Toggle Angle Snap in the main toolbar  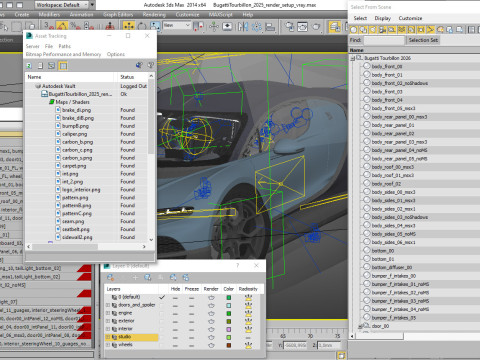pos(62,26)
